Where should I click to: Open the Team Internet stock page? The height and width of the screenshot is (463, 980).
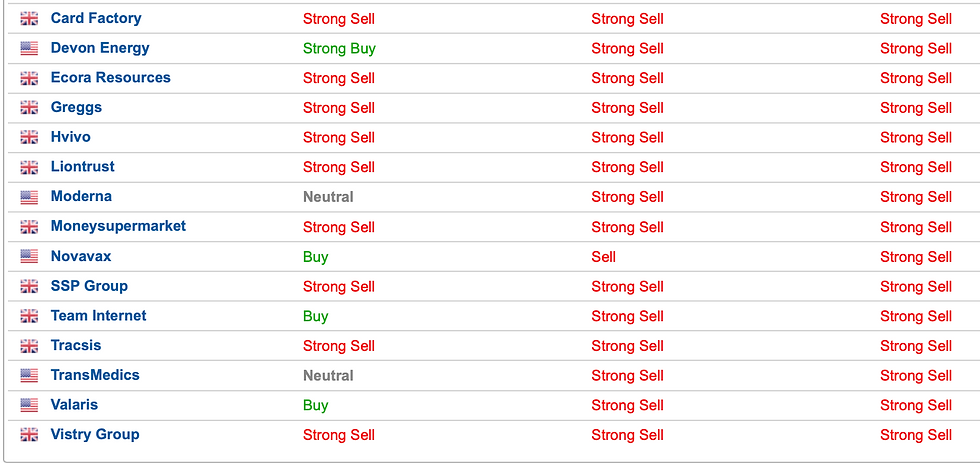point(99,316)
